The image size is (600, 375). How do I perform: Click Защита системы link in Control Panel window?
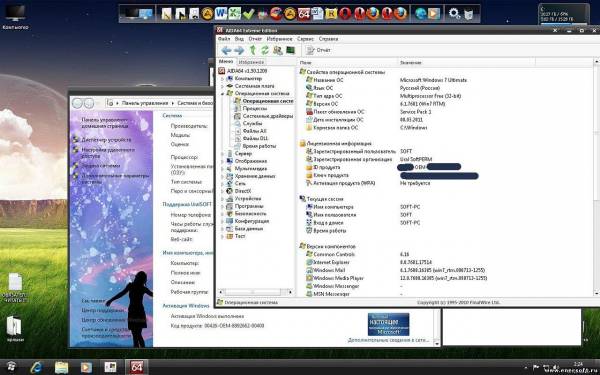[x=101, y=166]
